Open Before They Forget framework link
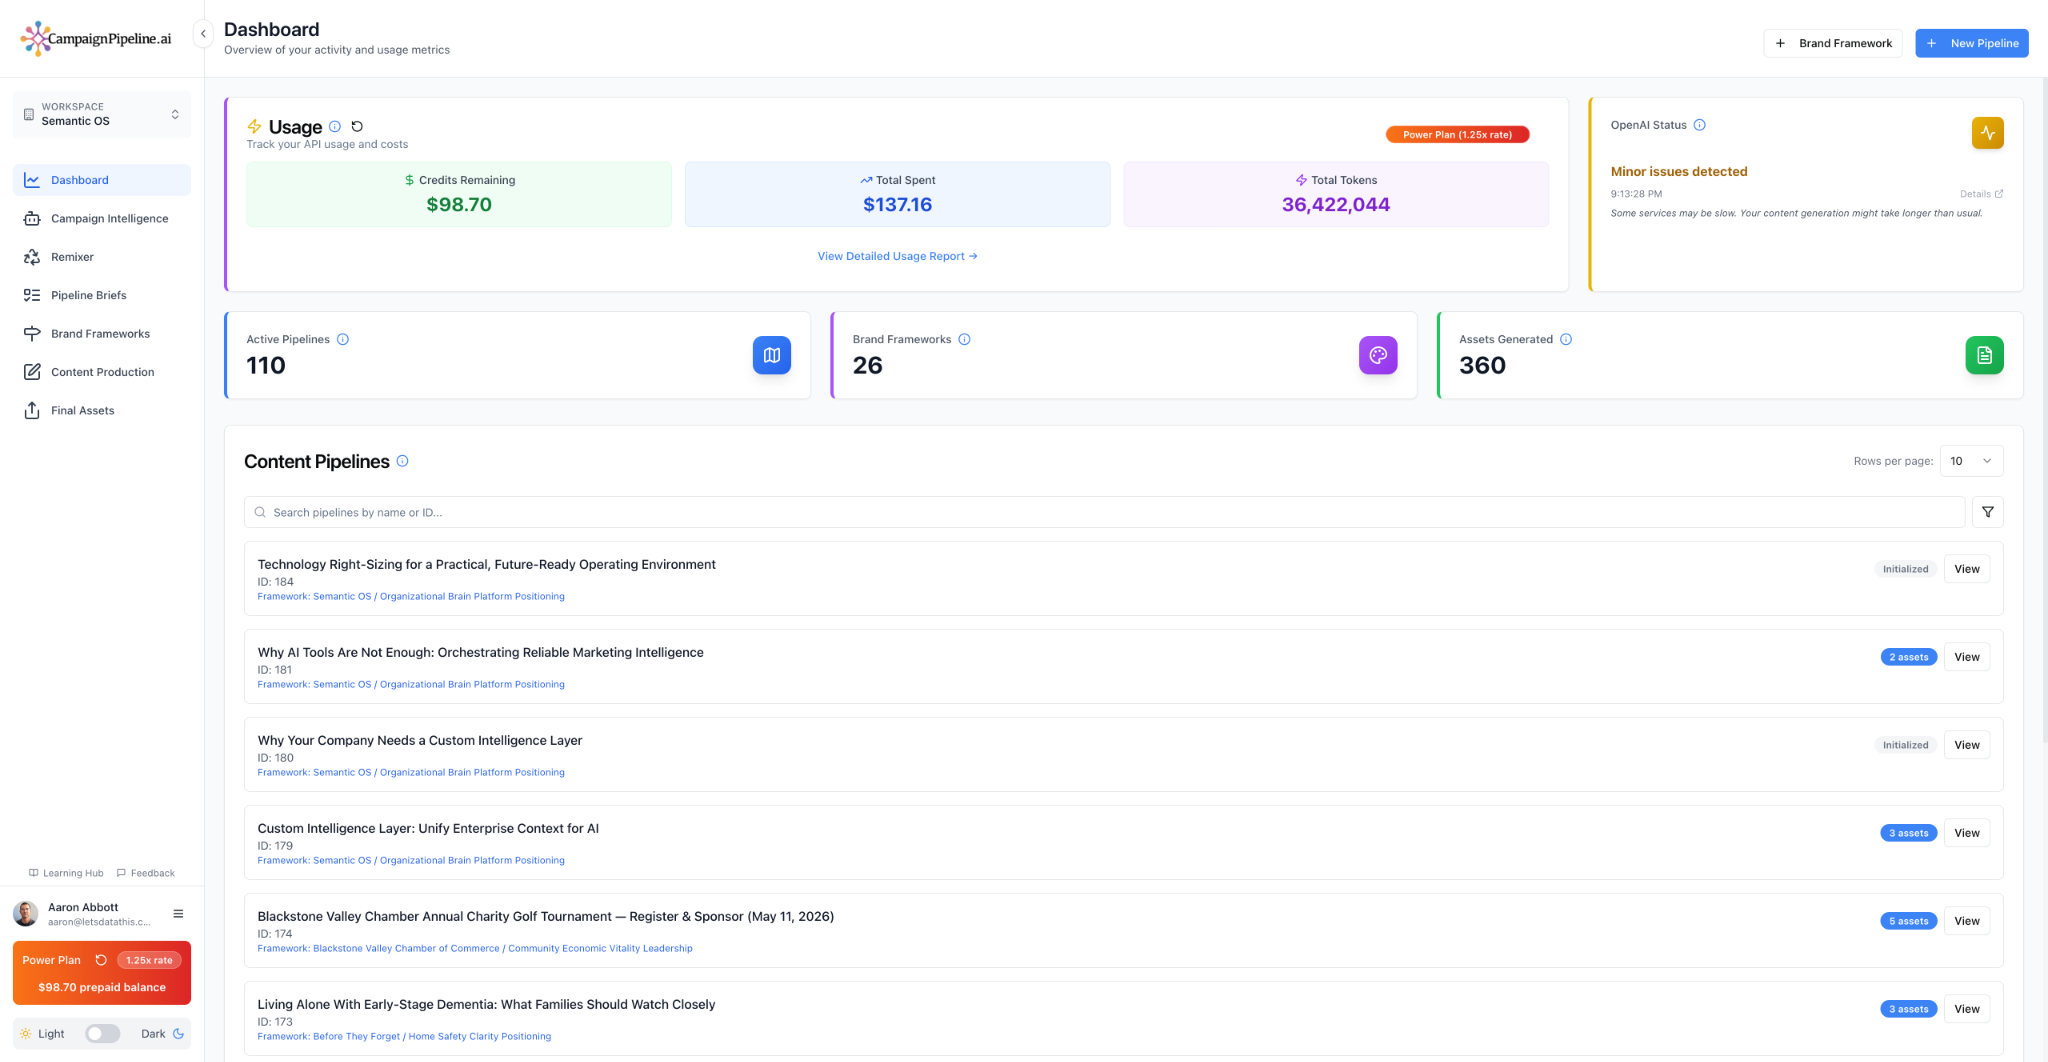This screenshot has height=1062, width=2048. click(x=404, y=1036)
